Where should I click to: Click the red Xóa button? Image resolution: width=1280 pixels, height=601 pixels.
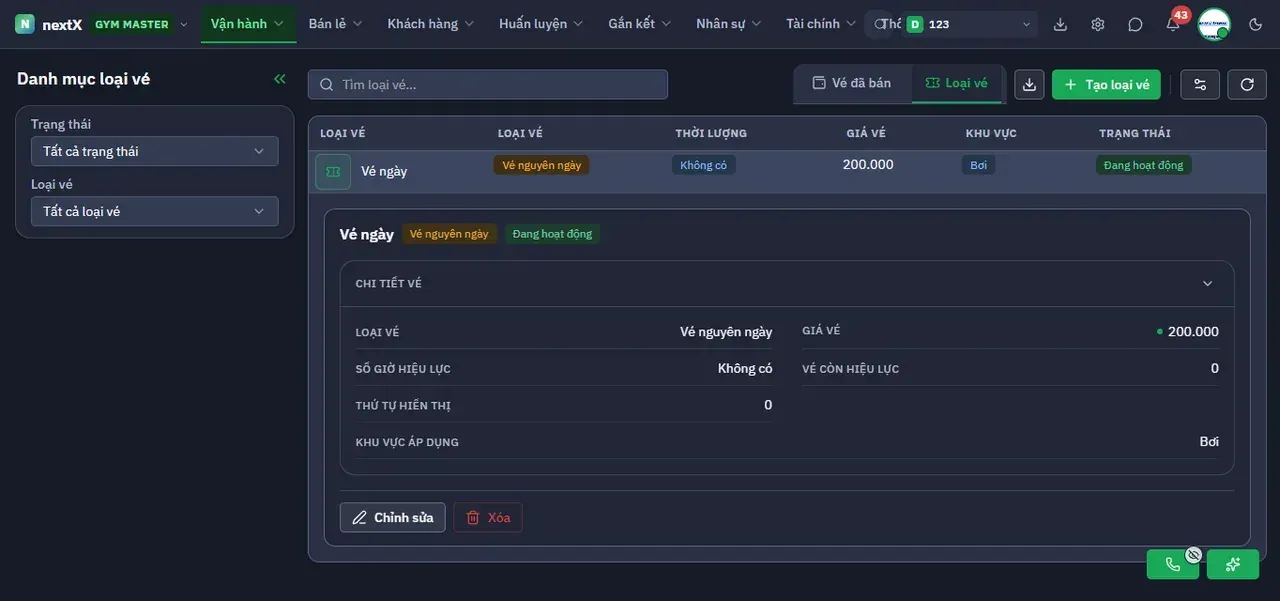488,517
